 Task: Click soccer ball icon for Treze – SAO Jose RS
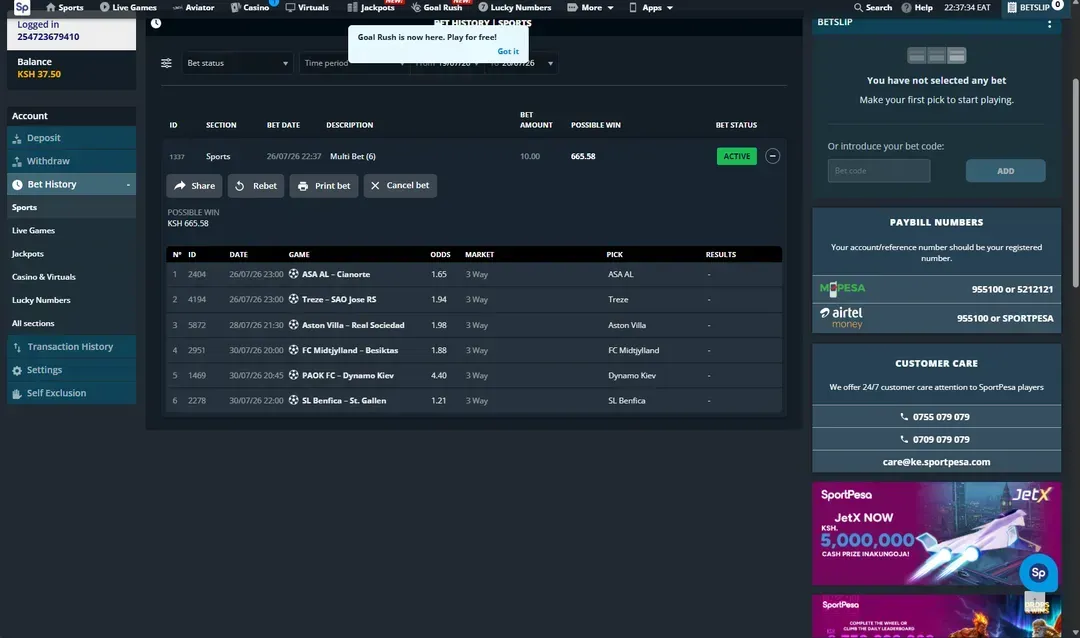(x=293, y=299)
